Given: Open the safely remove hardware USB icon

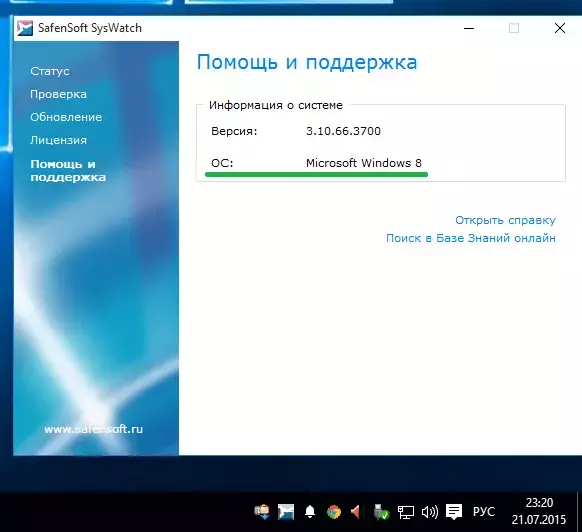Looking at the screenshot, I should coord(381,512).
